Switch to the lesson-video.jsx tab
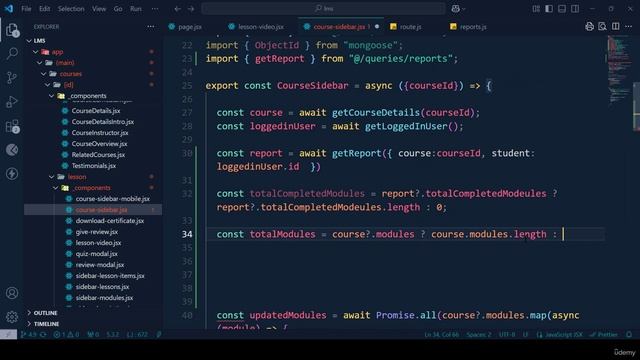The height and width of the screenshot is (360, 640). coord(260,27)
